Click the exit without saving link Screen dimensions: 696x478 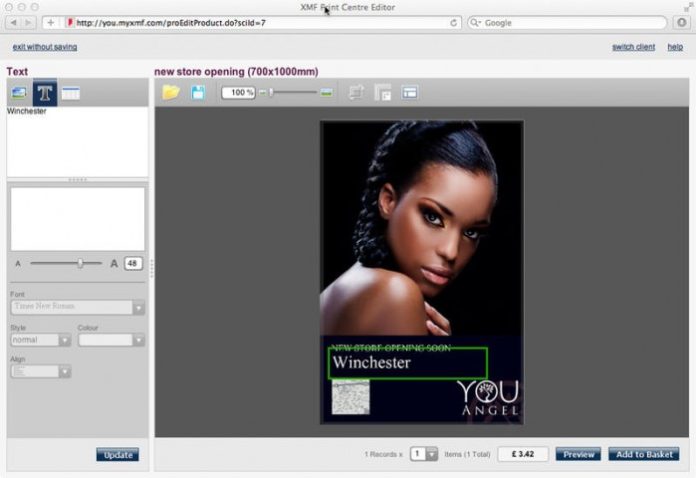[44, 47]
